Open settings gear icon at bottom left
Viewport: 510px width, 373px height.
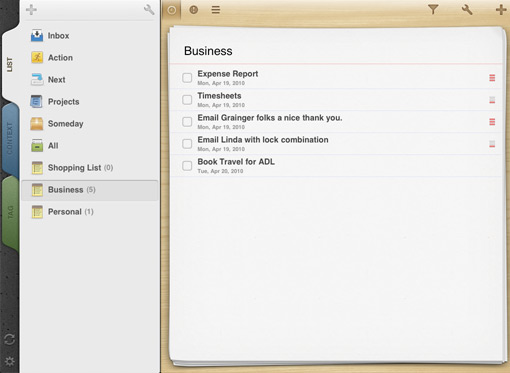pos(9,361)
